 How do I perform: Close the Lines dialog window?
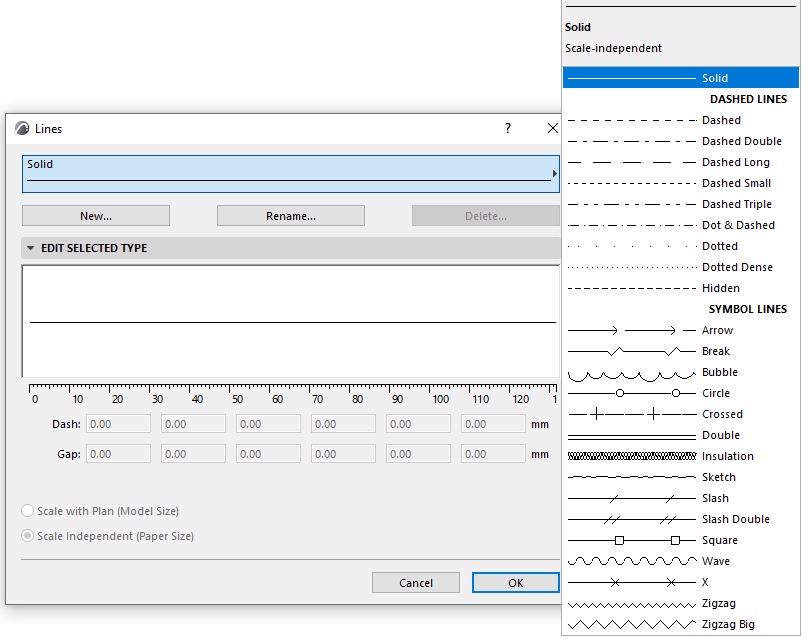click(x=553, y=128)
